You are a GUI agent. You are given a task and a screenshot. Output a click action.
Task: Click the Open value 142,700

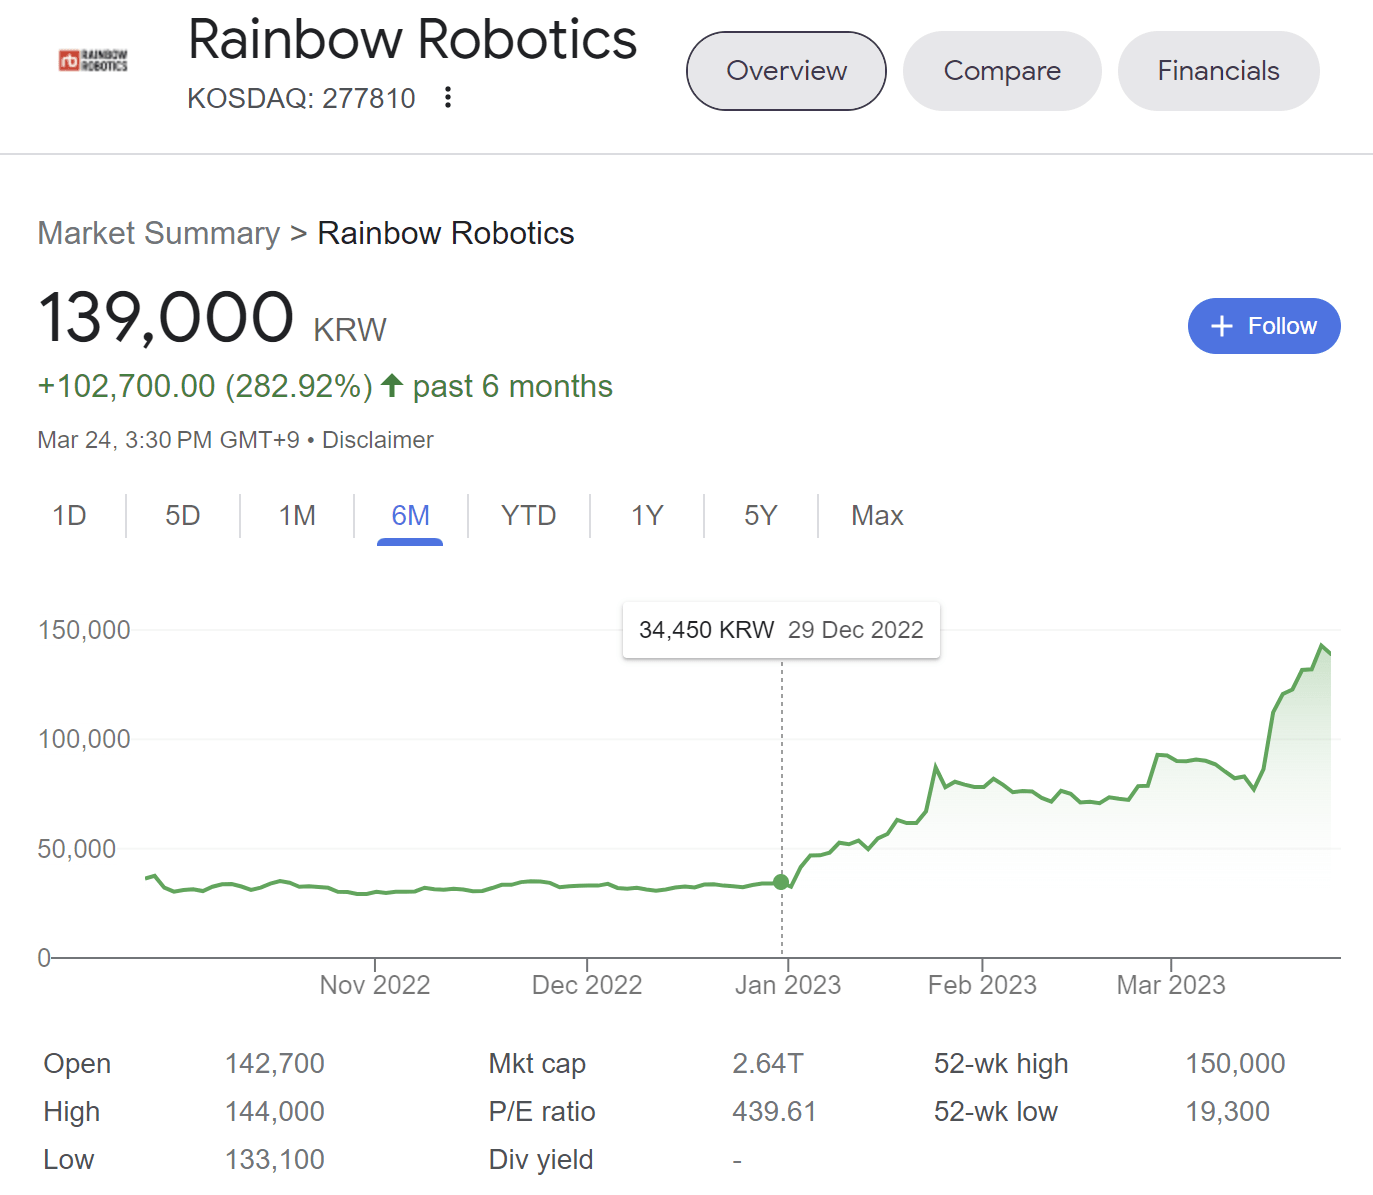(x=275, y=1063)
